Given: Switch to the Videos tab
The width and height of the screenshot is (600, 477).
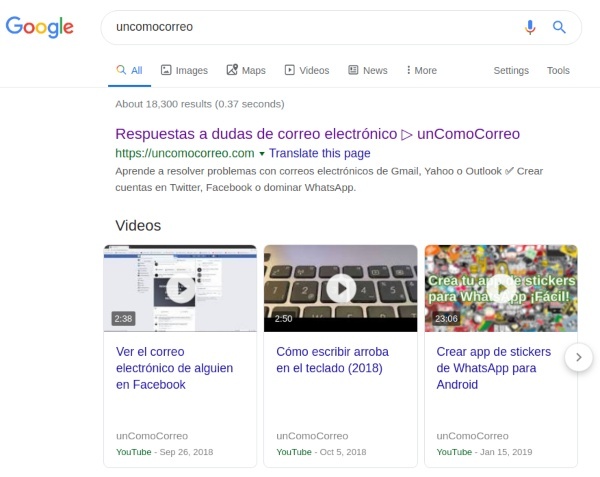Looking at the screenshot, I should [x=307, y=70].
